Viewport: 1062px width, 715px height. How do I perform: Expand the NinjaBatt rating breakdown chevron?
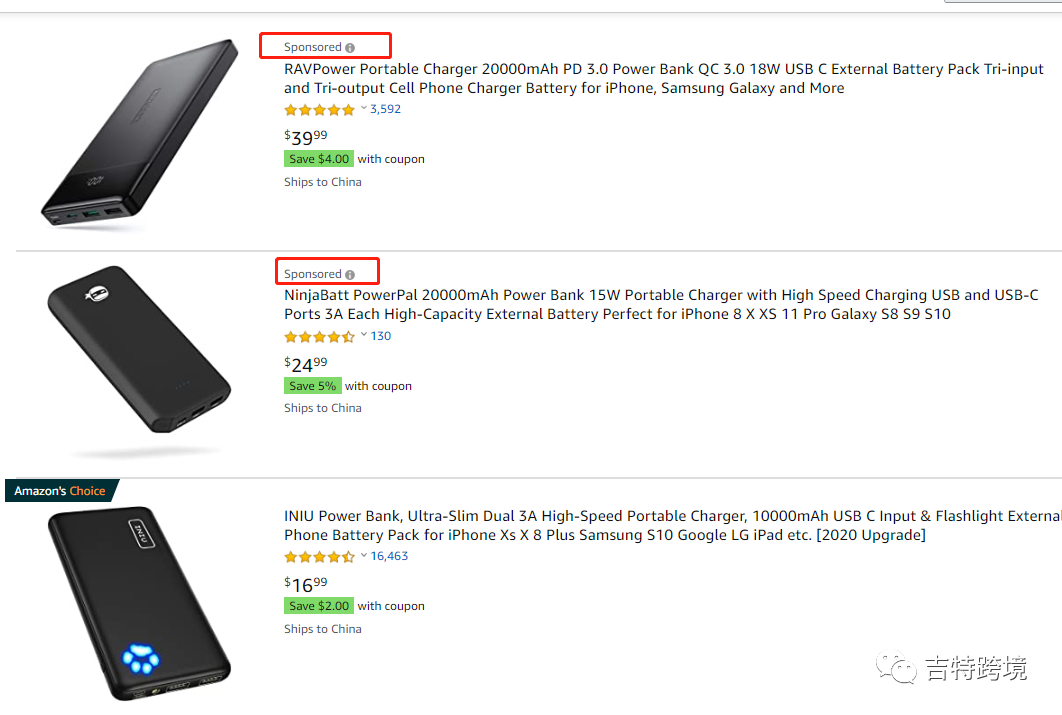coord(363,336)
